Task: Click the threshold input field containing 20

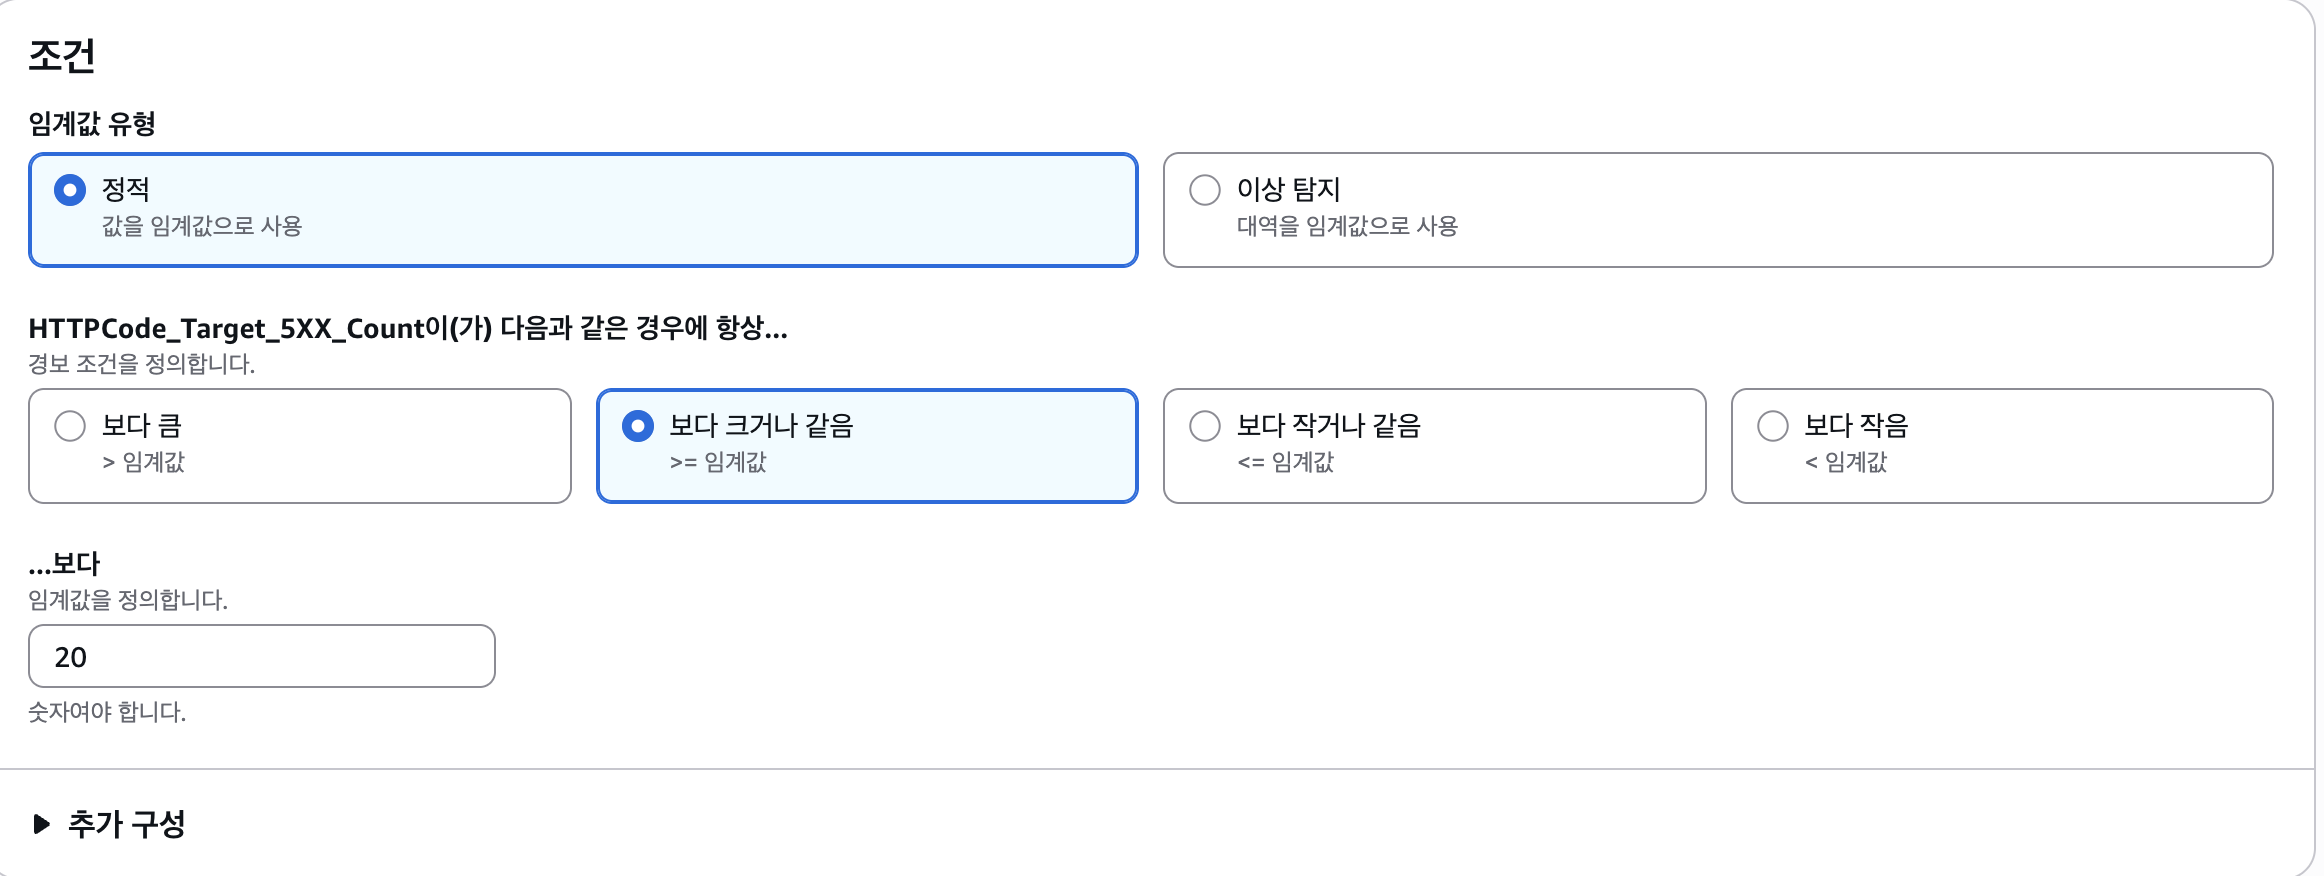Action: point(262,656)
